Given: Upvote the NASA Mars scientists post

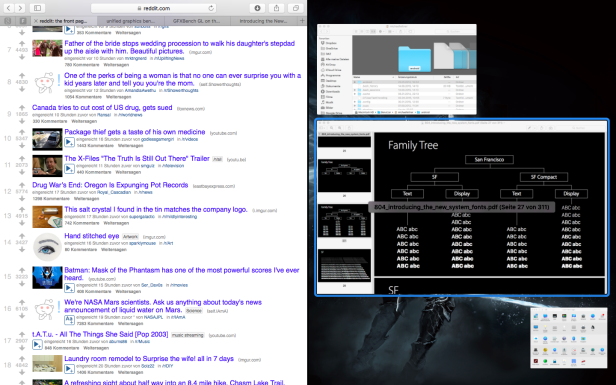Looking at the screenshot, I should [x=22, y=302].
